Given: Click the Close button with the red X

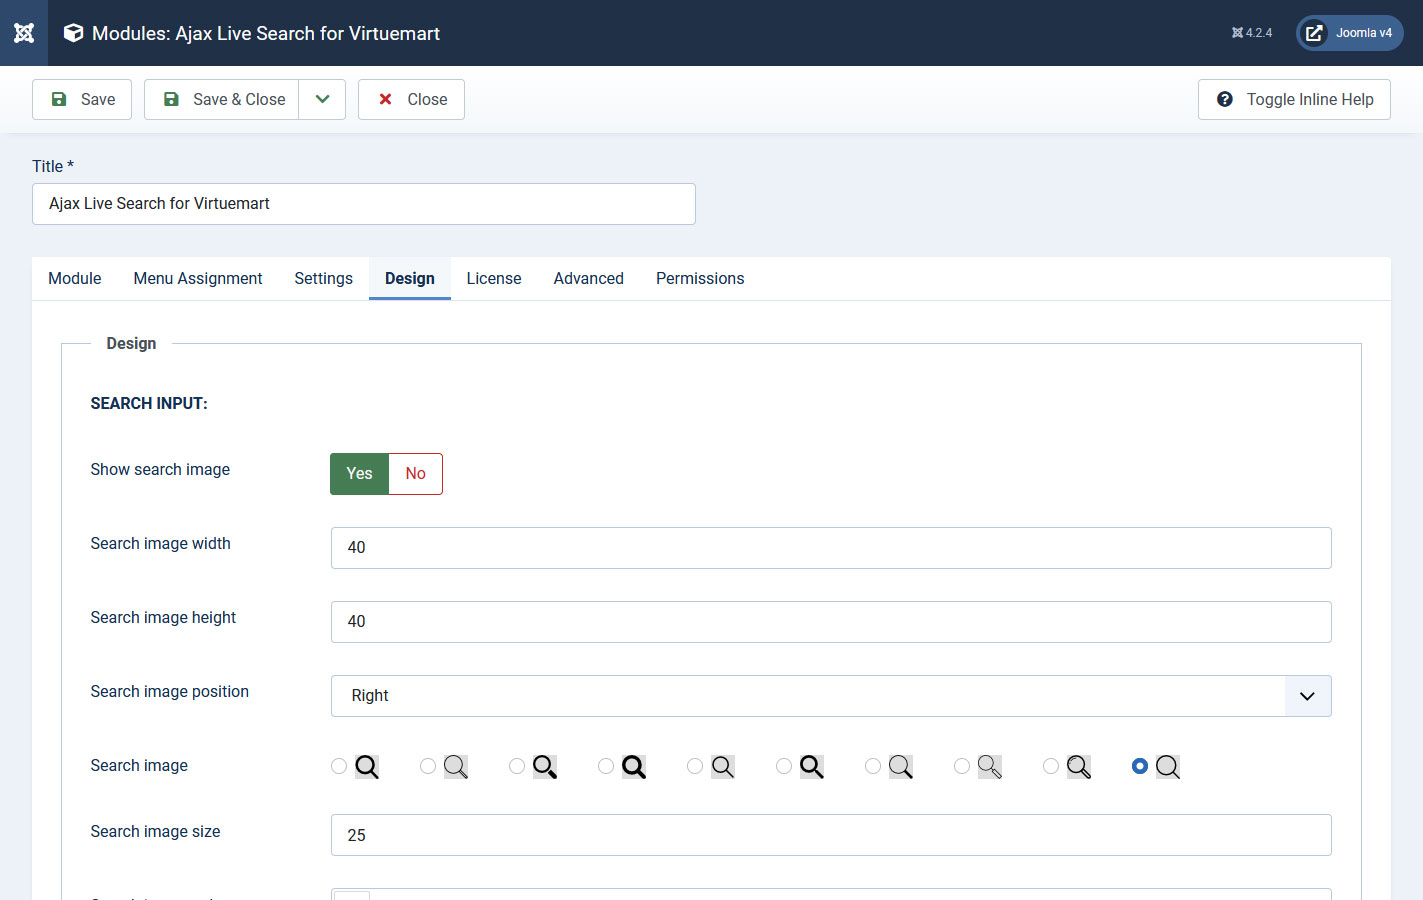Looking at the screenshot, I should (411, 99).
